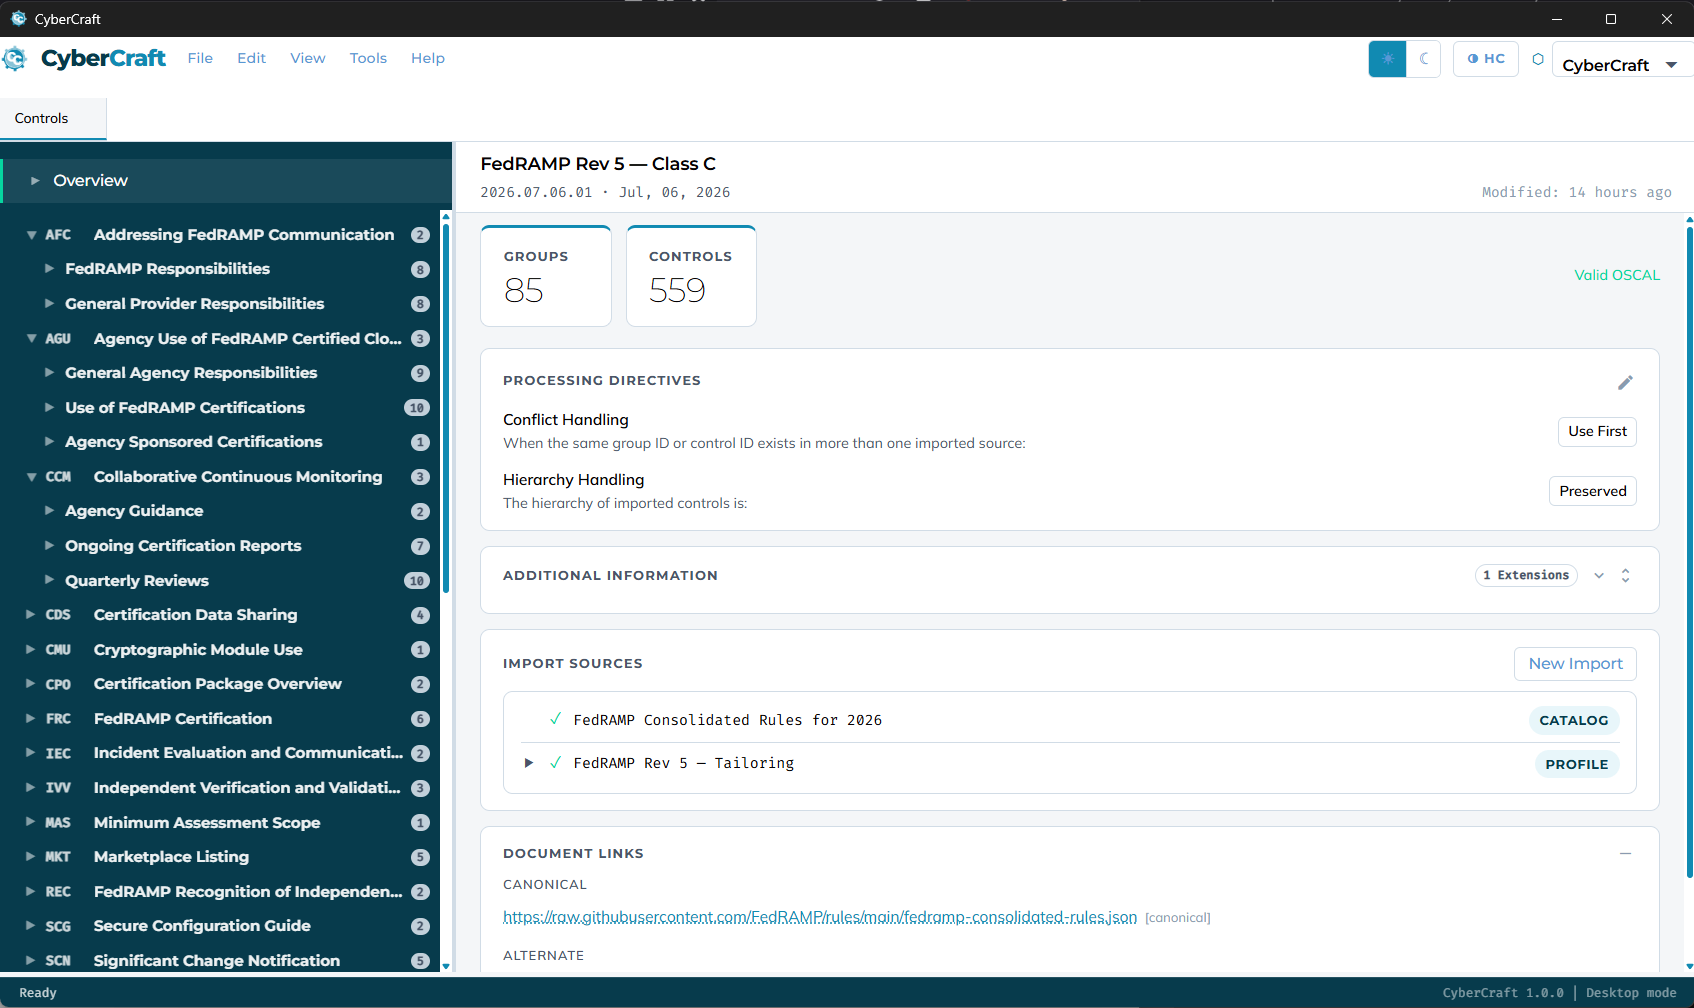1694x1008 pixels.
Task: Expand FedRAMP Rev 5 Tailoring source row
Action: (529, 763)
